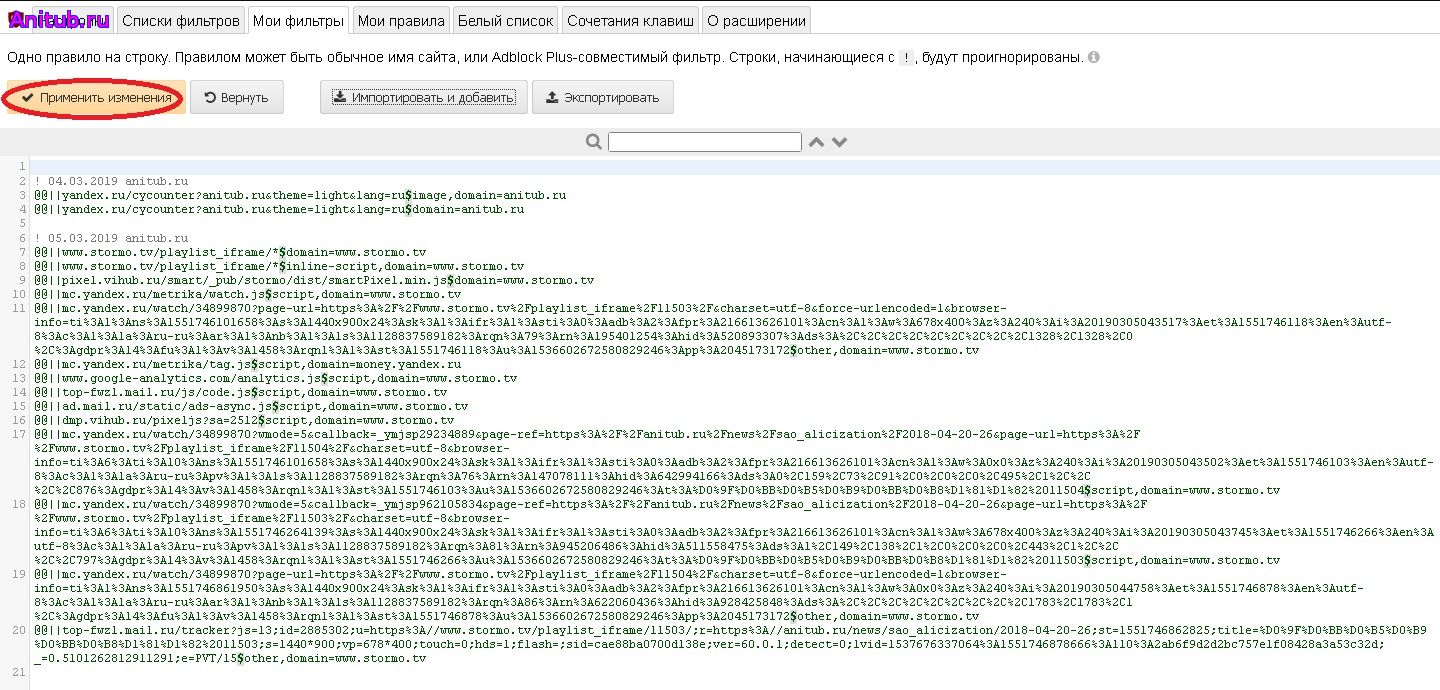
Task: Jump to previous search match with up chevron
Action: 817,142
